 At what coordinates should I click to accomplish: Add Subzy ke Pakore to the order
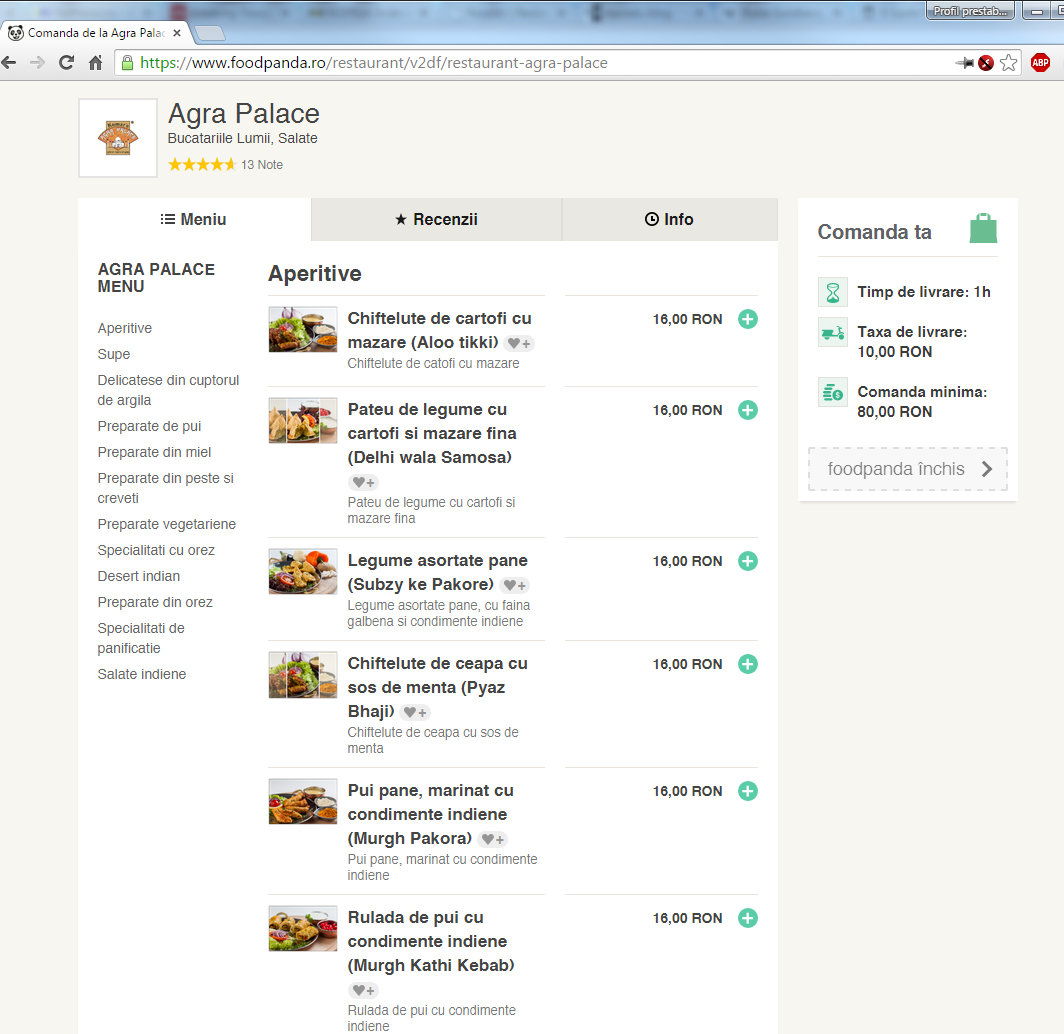coord(748,561)
